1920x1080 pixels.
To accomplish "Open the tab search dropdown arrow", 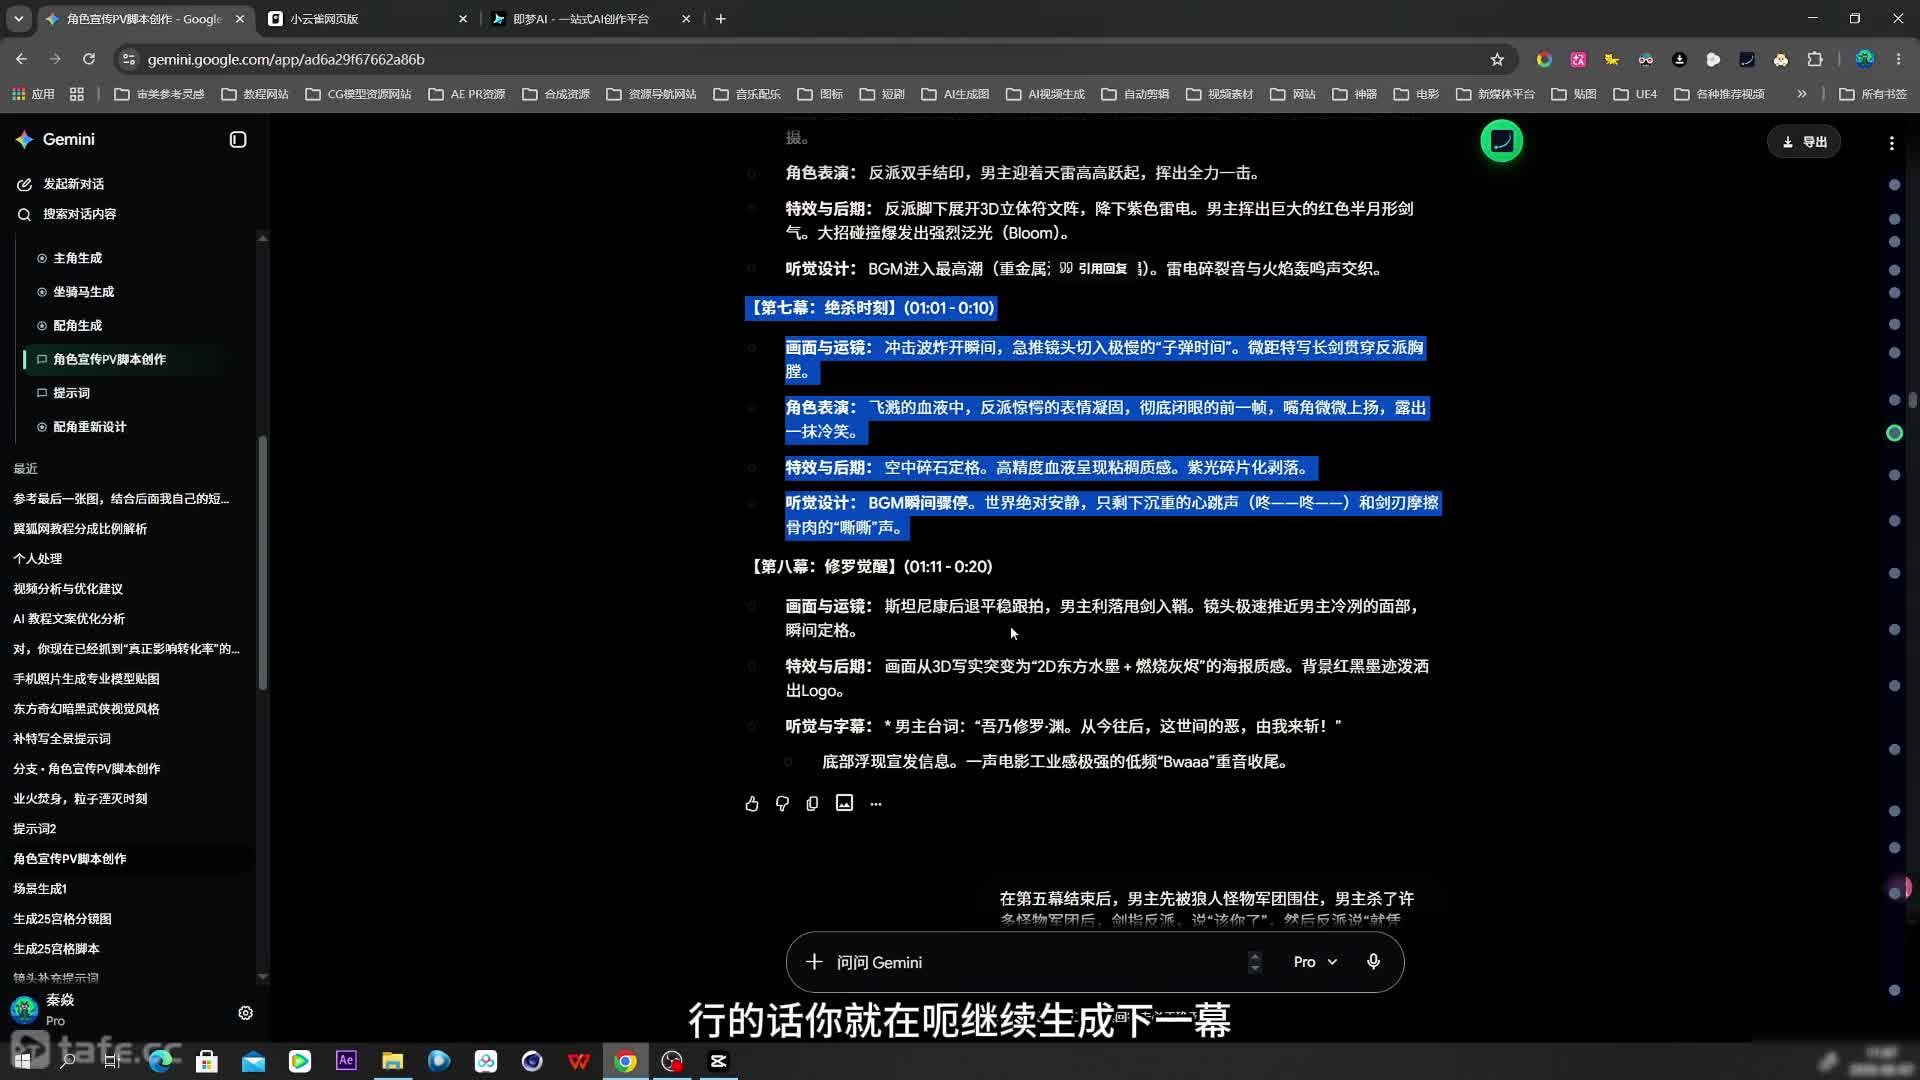I will pos(18,19).
